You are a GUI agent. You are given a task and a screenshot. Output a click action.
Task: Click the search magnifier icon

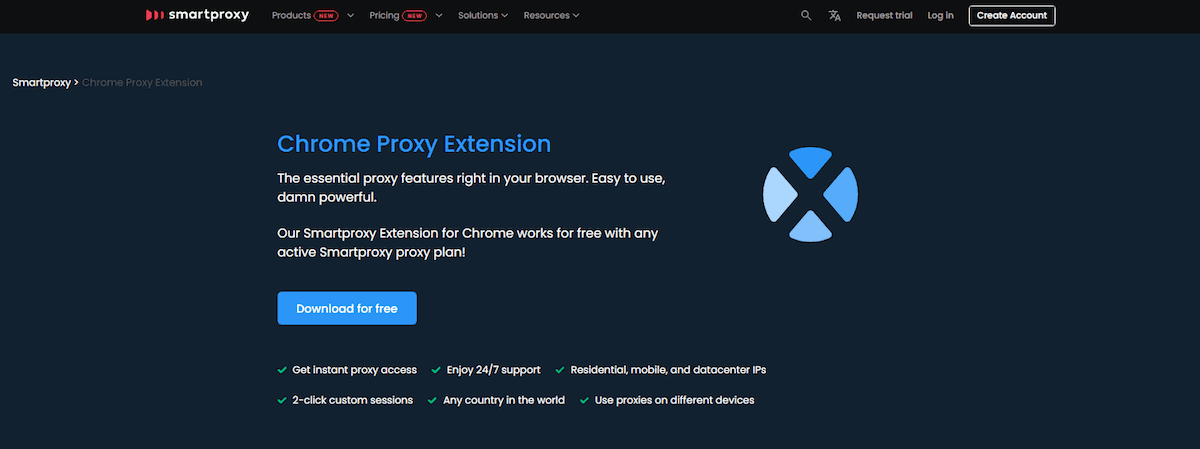coord(806,15)
